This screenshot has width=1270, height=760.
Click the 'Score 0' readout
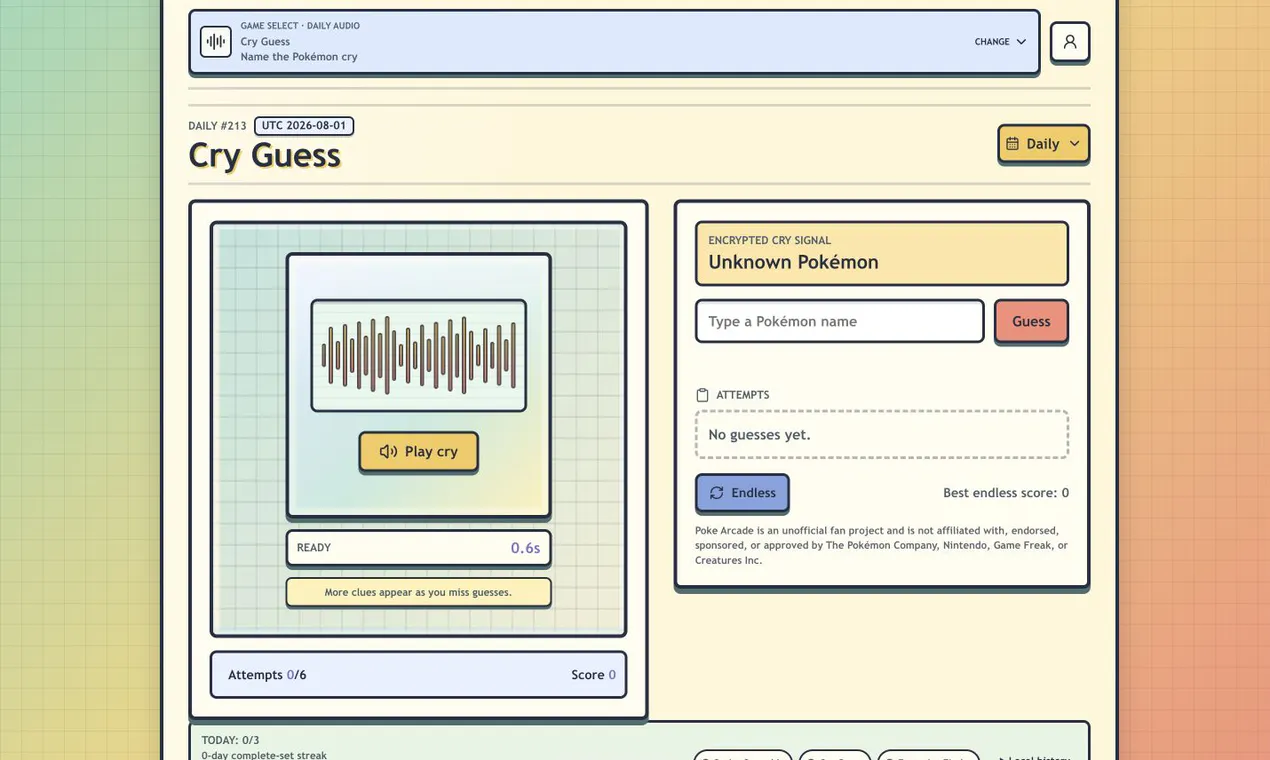point(594,675)
